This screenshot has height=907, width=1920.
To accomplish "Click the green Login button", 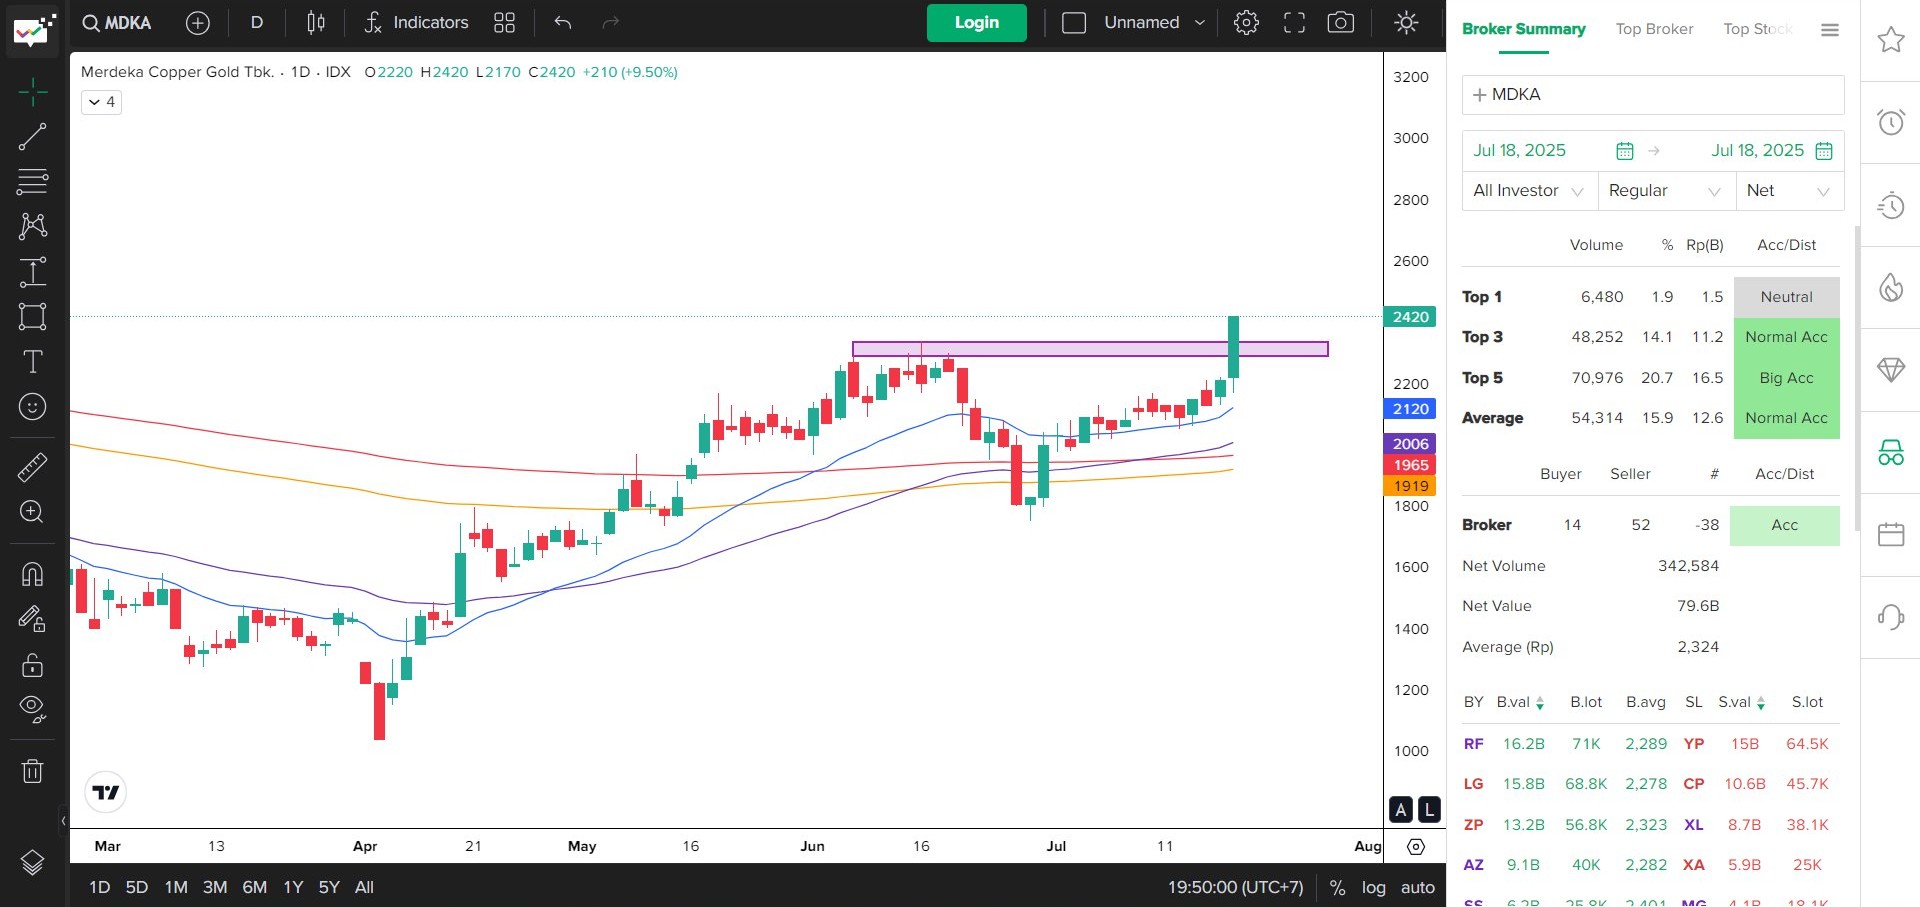I will coord(976,22).
